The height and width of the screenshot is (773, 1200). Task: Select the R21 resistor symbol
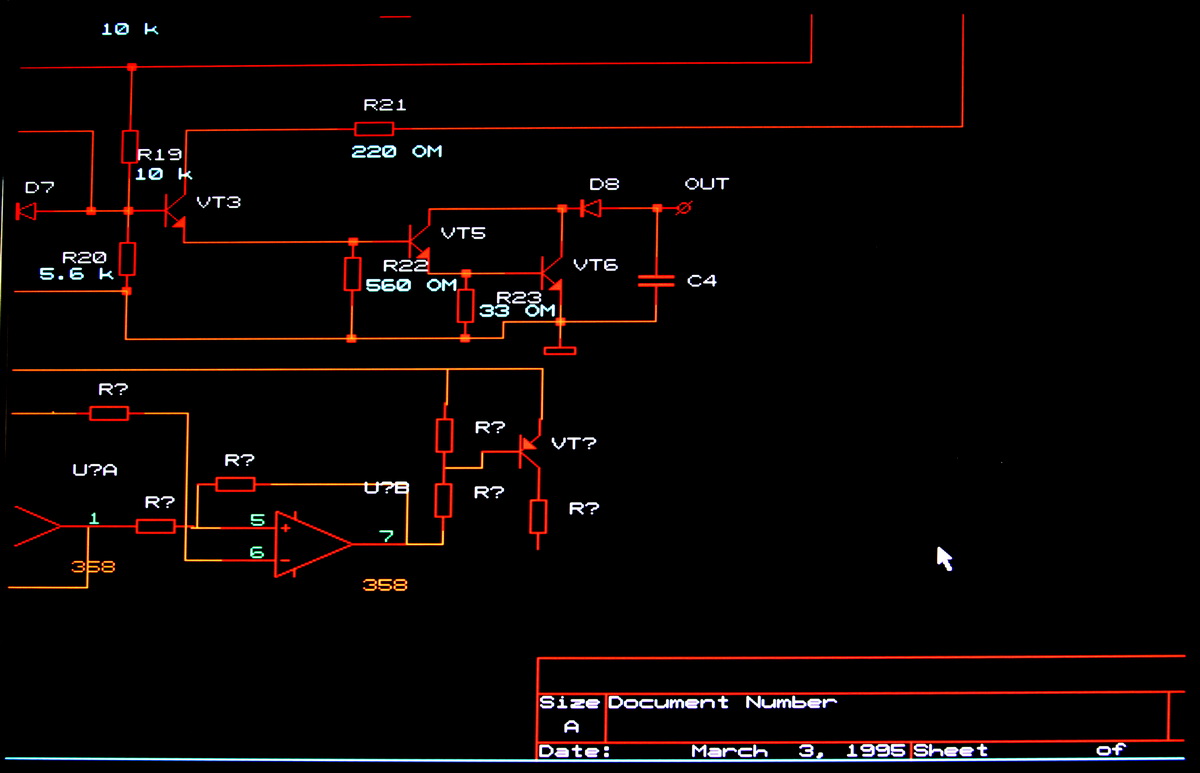374,128
